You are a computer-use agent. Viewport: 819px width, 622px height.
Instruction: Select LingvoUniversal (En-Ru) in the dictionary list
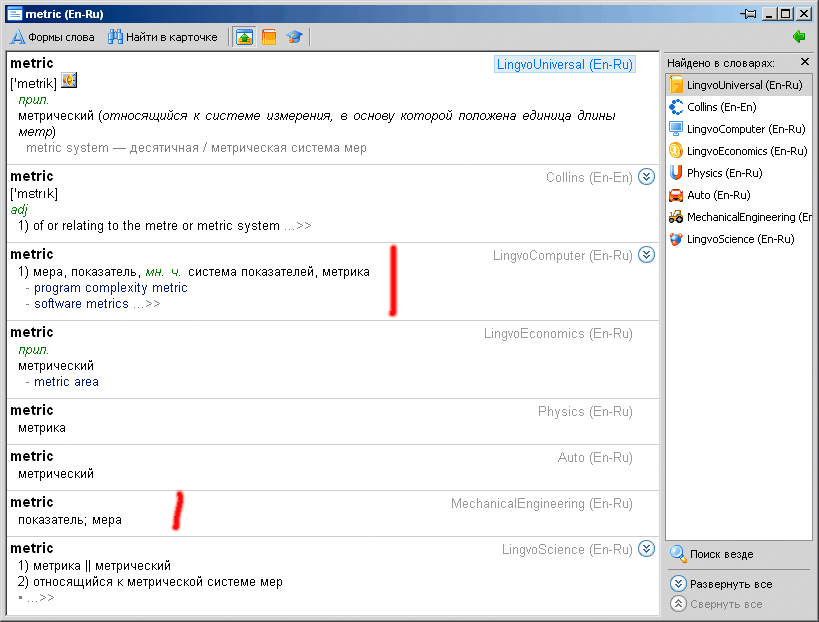tap(739, 85)
